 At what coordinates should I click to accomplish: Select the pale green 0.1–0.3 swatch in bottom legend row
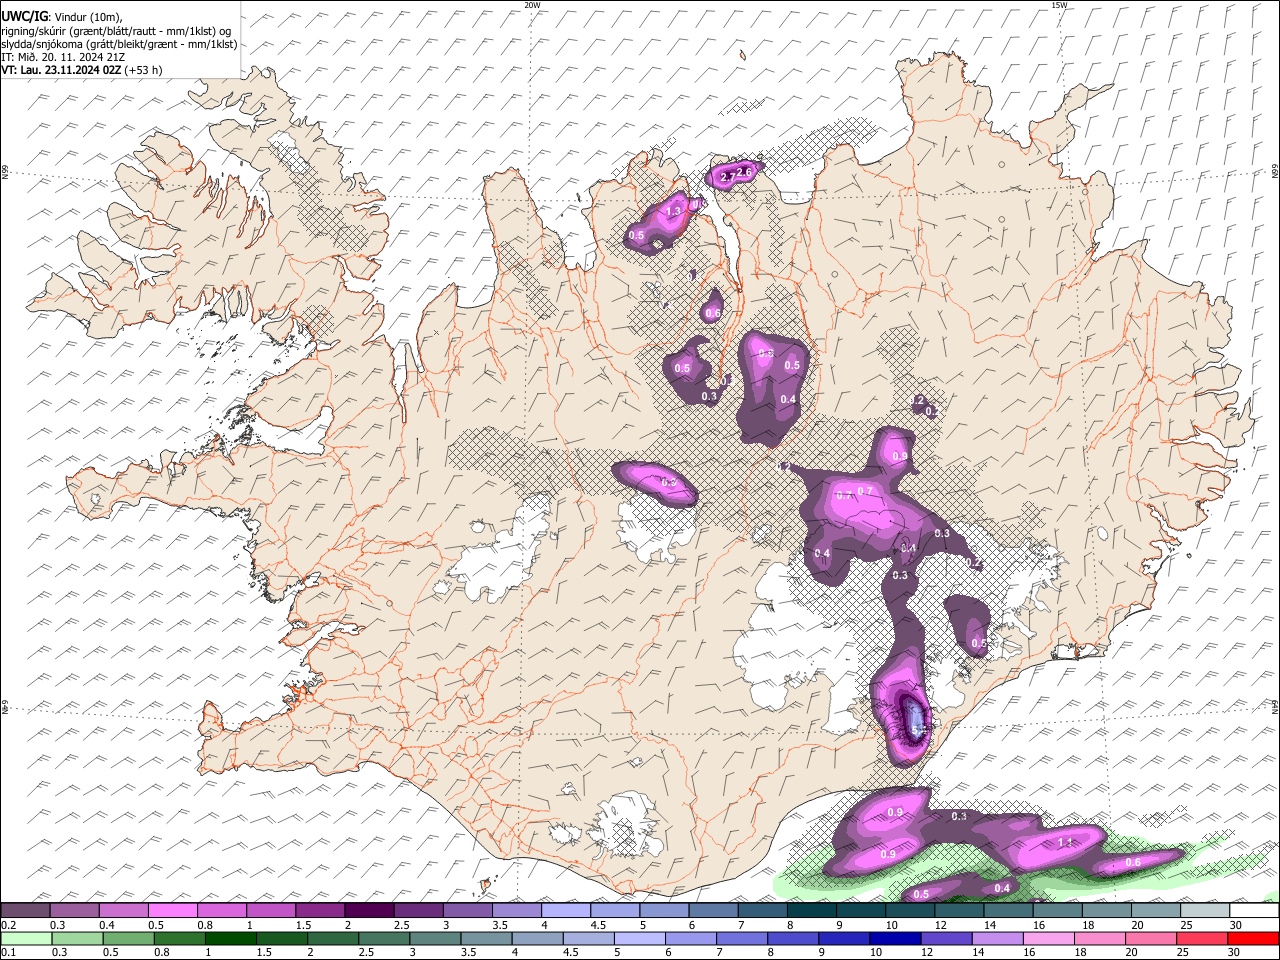click(x=26, y=937)
